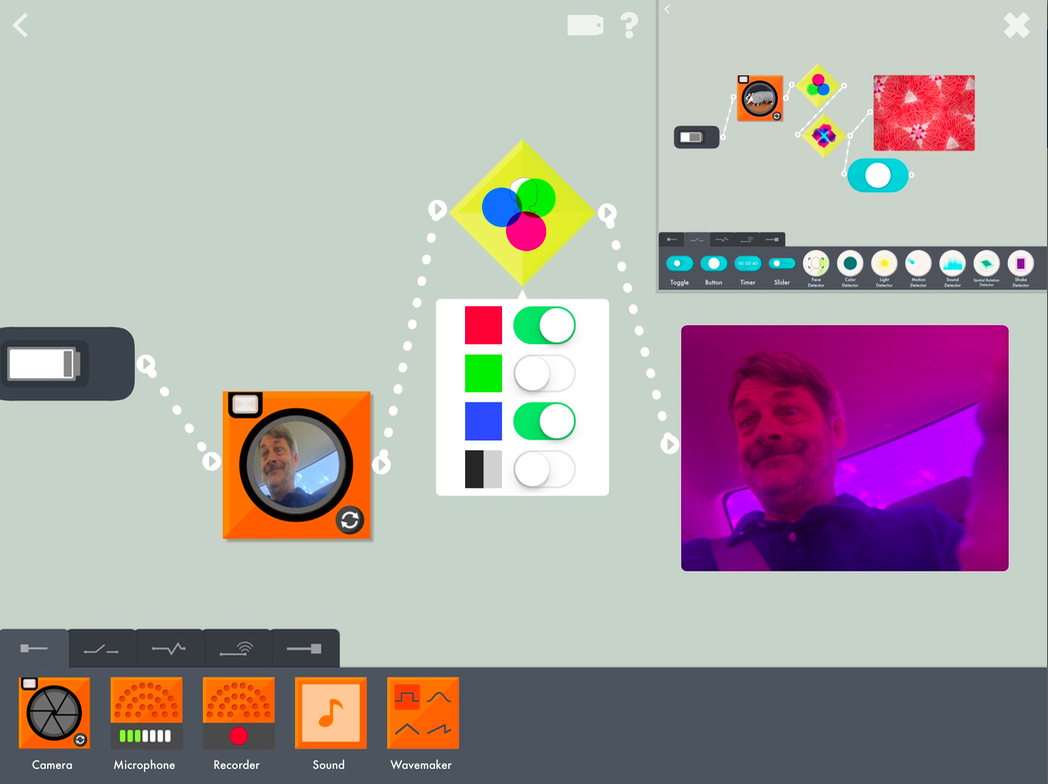Select the Camera block in the palette
The image size is (1048, 784).
[x=54, y=712]
